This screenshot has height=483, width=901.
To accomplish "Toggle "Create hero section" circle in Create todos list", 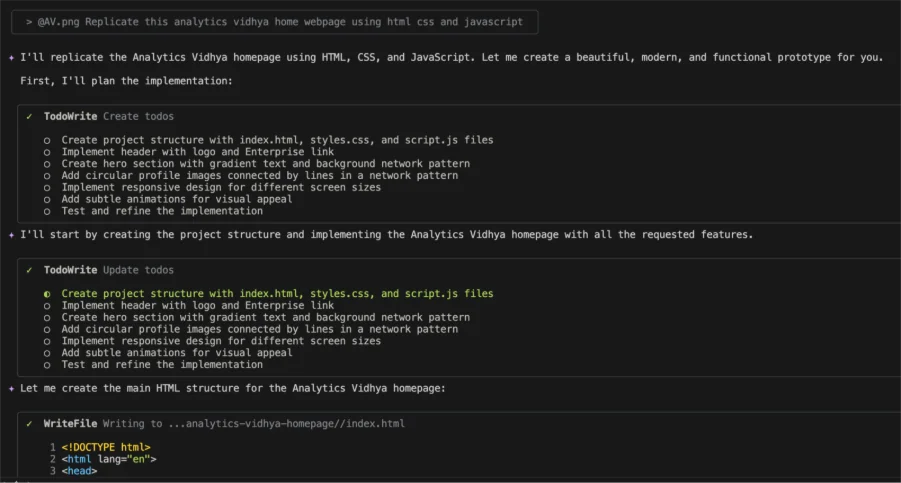I will click(x=47, y=164).
